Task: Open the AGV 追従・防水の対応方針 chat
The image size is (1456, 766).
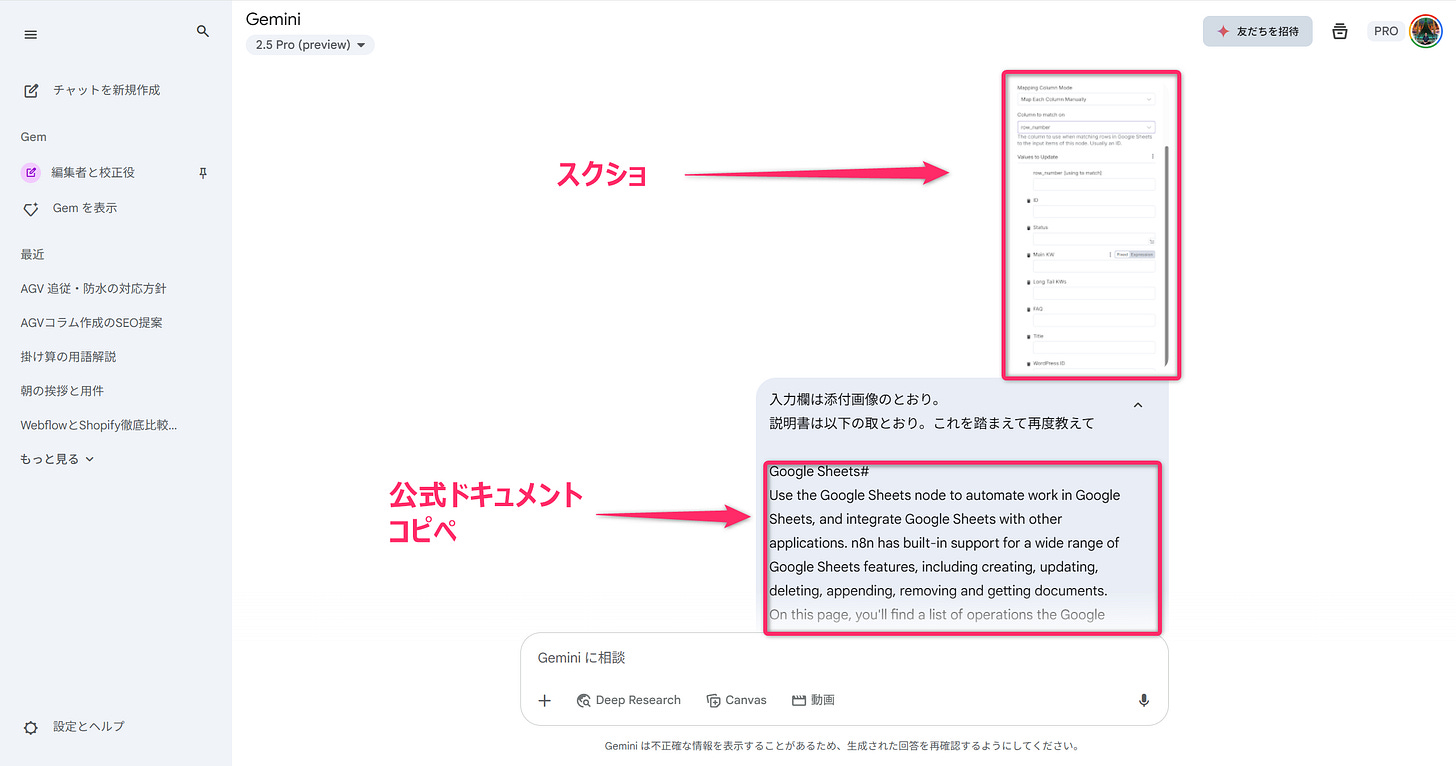Action: click(x=94, y=289)
